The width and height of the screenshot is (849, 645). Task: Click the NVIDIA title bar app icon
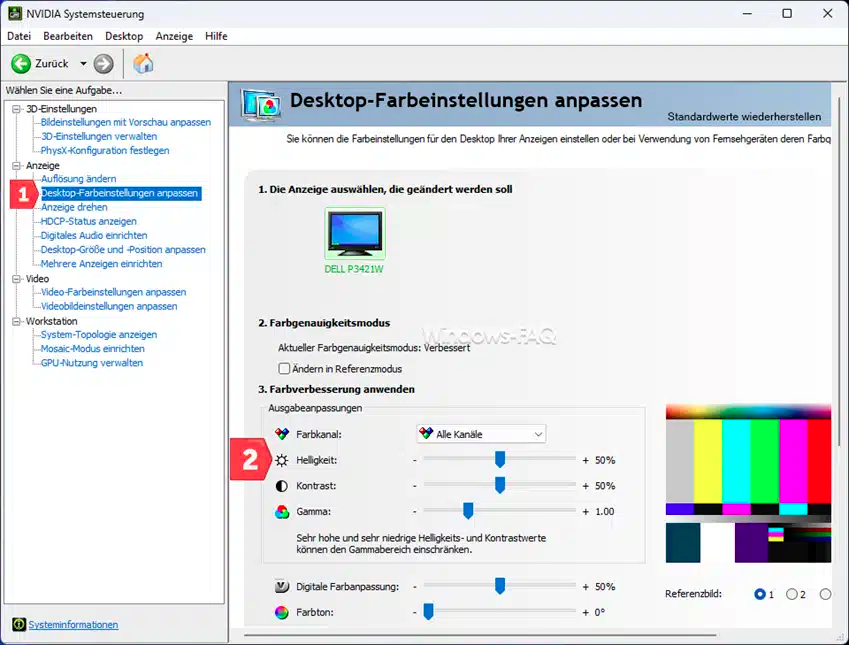click(15, 14)
